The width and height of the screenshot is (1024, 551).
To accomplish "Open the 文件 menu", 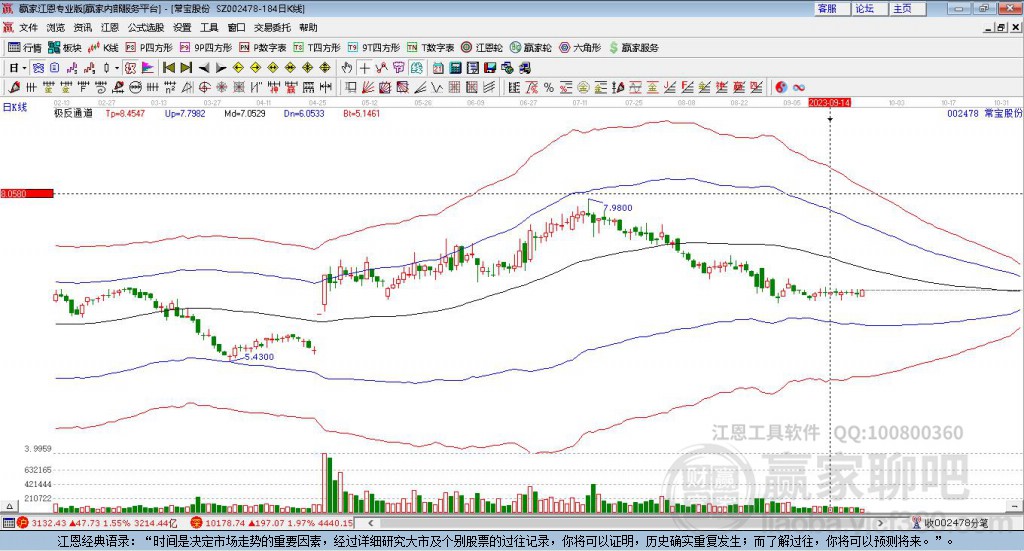I will tap(28, 27).
